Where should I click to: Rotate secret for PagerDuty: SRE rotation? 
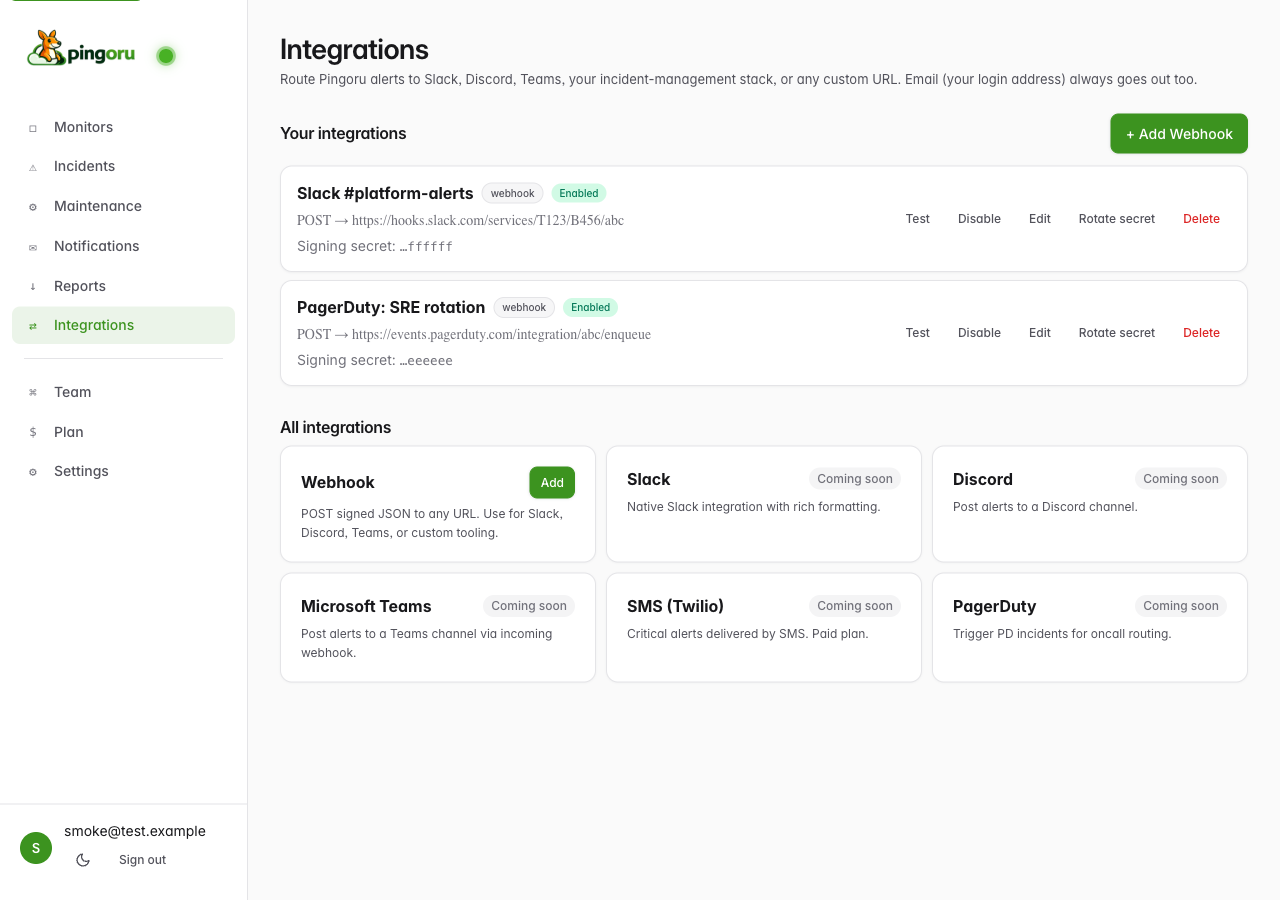click(x=1116, y=332)
